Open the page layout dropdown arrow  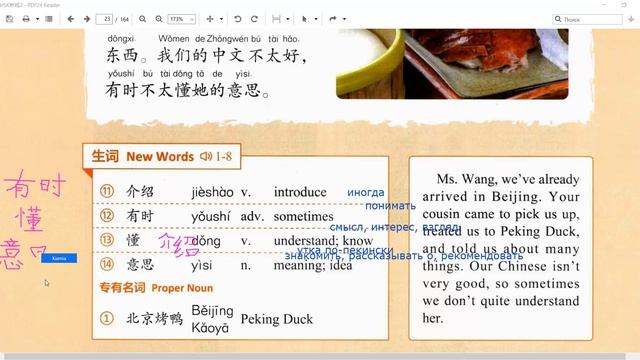point(287,19)
